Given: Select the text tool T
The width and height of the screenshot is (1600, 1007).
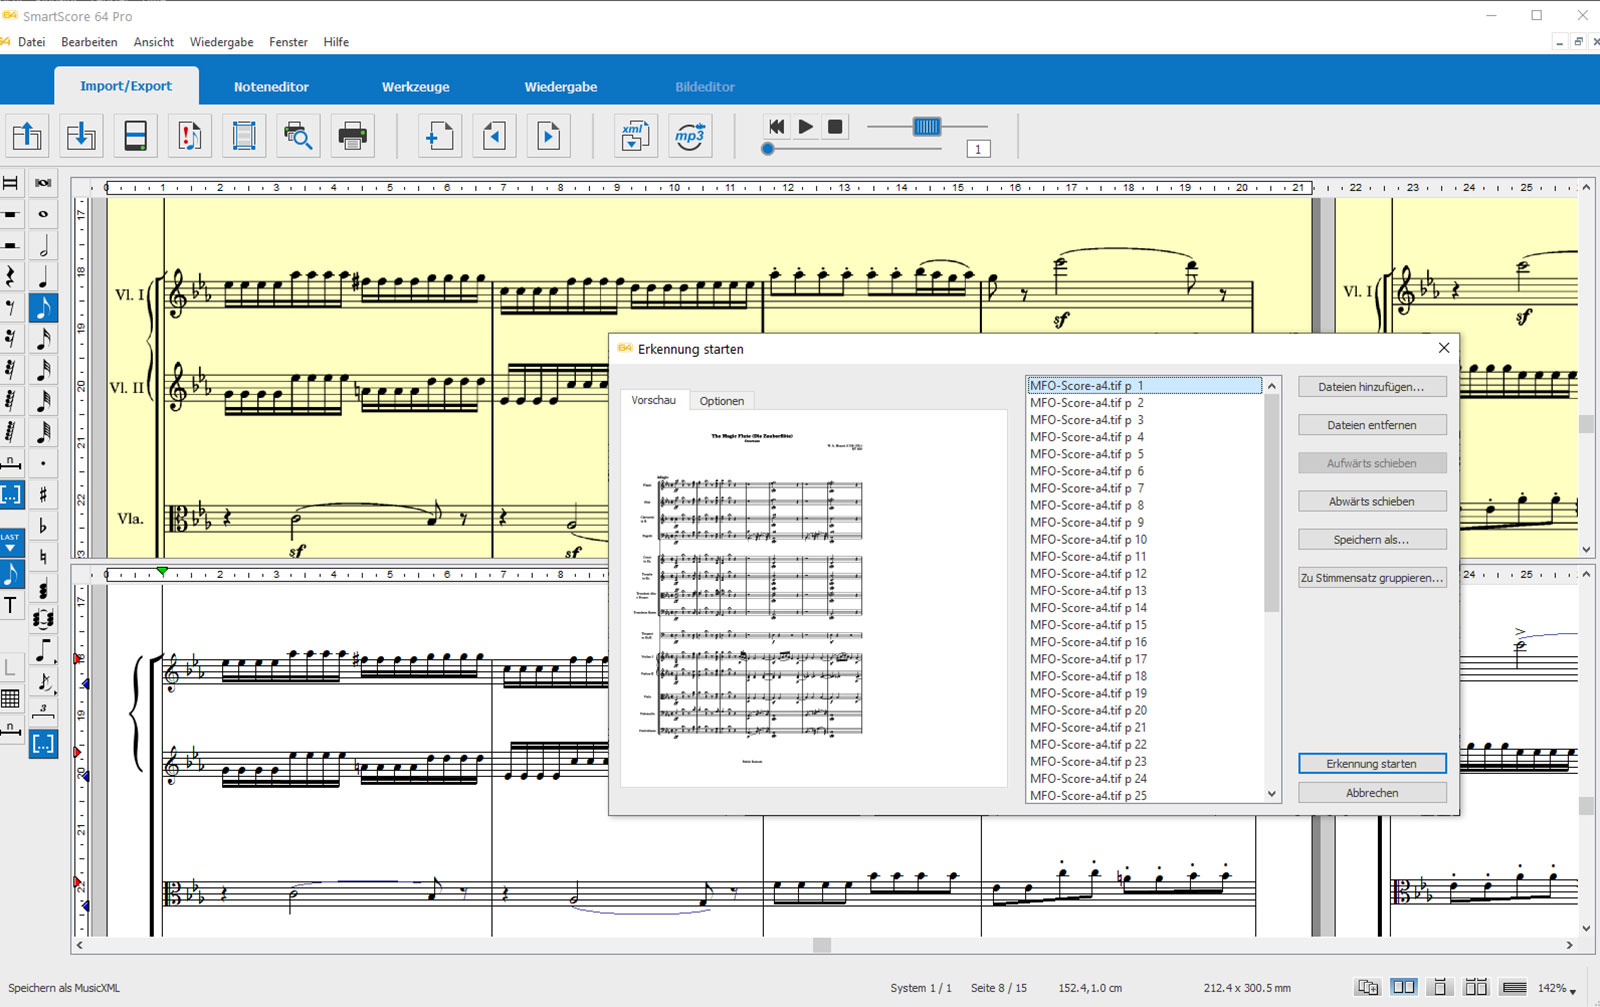Looking at the screenshot, I should point(11,605).
